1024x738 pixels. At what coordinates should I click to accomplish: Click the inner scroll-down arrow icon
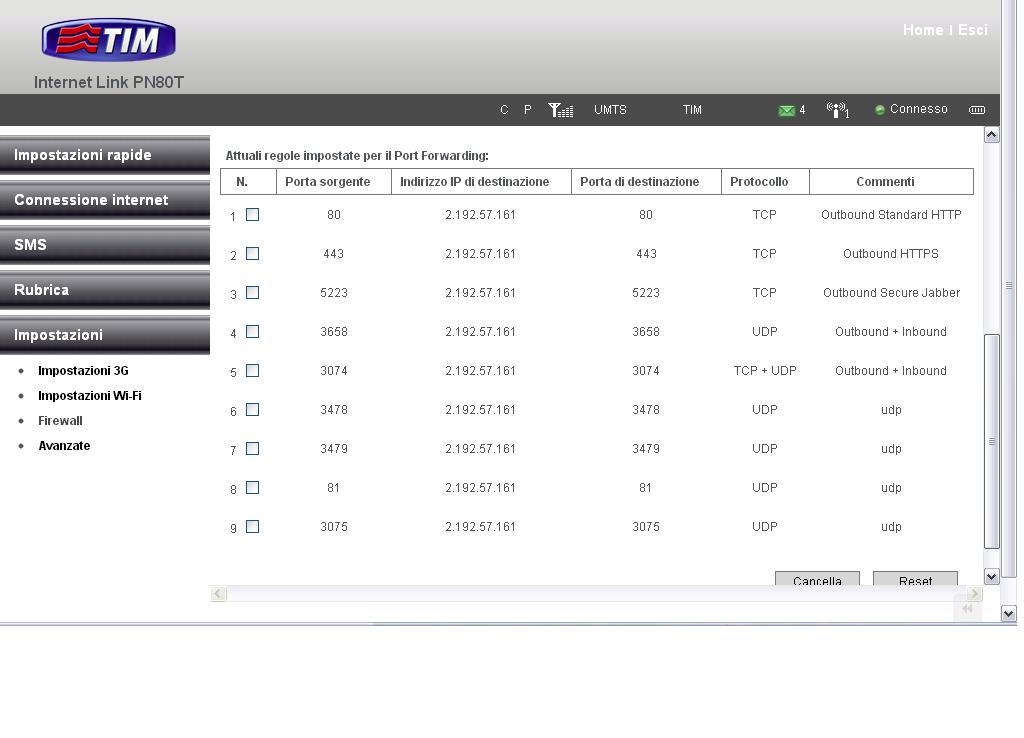[991, 576]
